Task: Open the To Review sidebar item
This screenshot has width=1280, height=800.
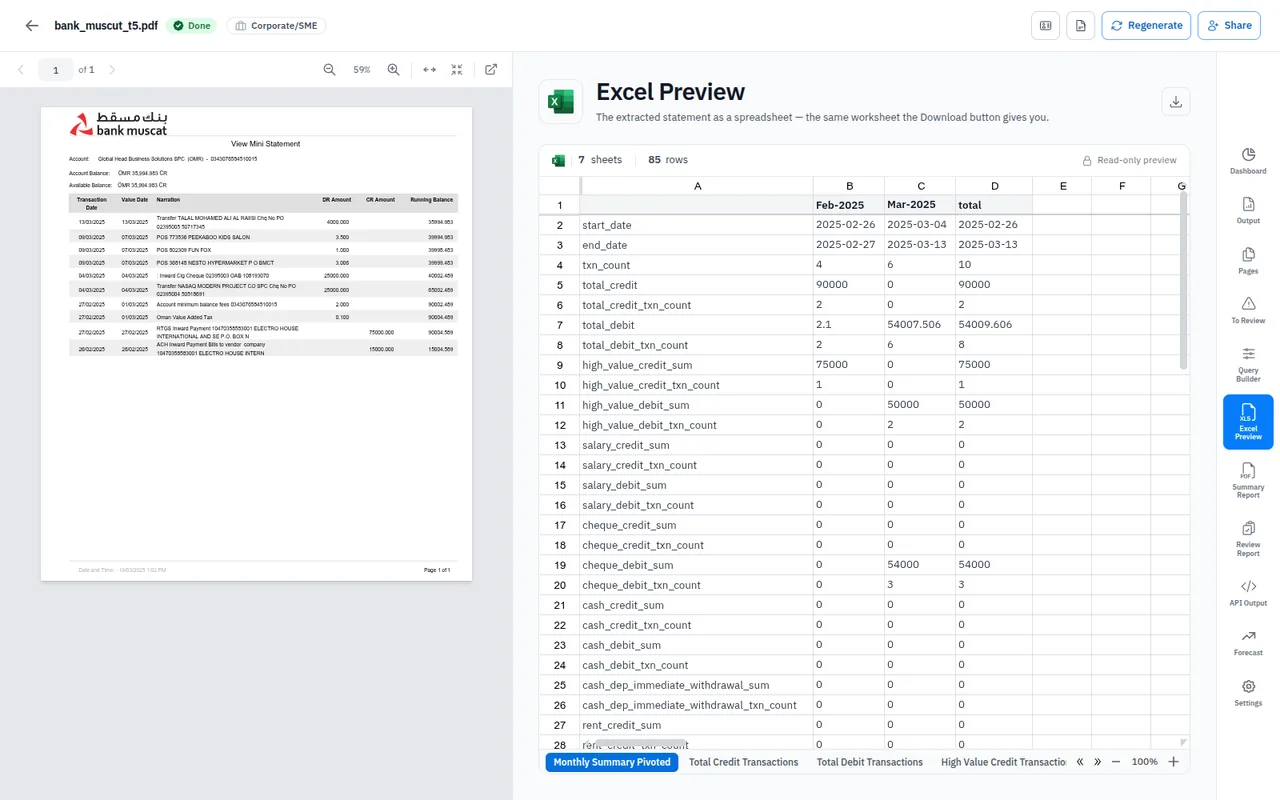Action: [x=1248, y=310]
